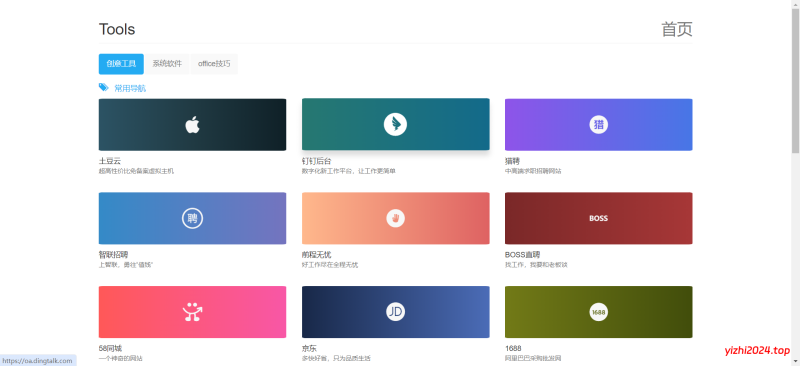Click the oa.dingtalk.com status bar URL

pos(38,361)
